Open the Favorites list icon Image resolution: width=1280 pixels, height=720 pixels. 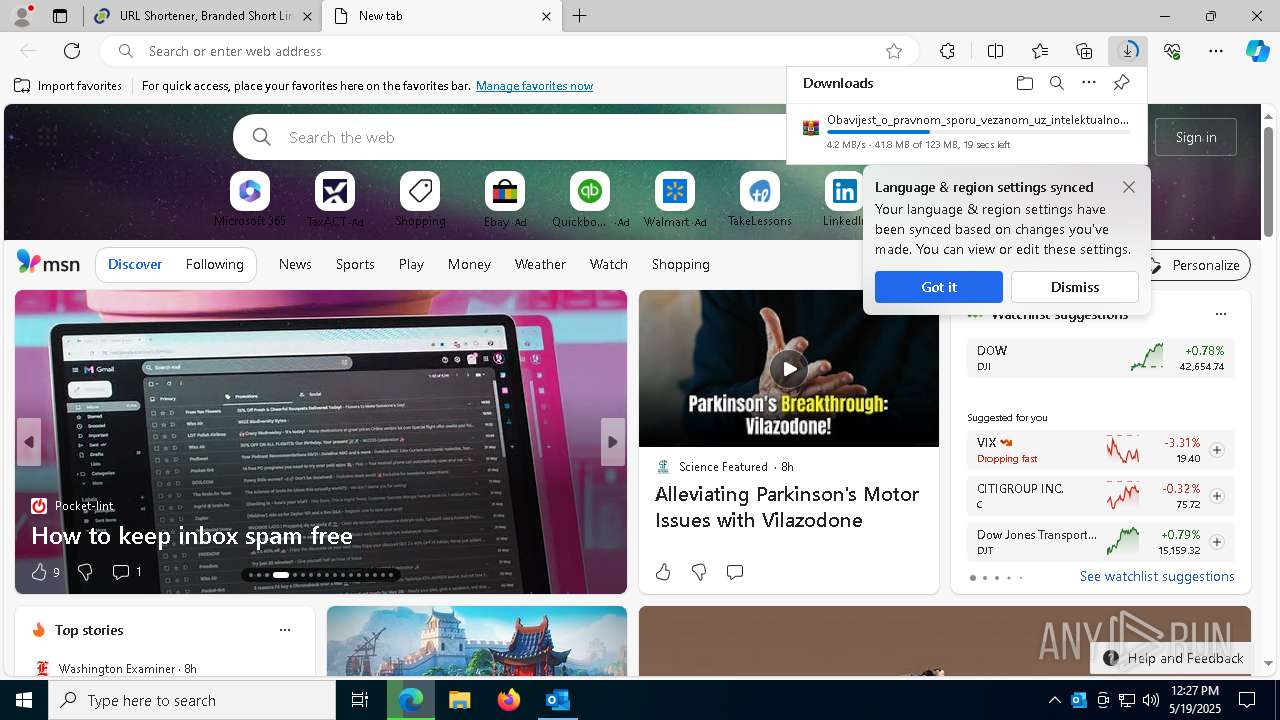click(x=1040, y=51)
